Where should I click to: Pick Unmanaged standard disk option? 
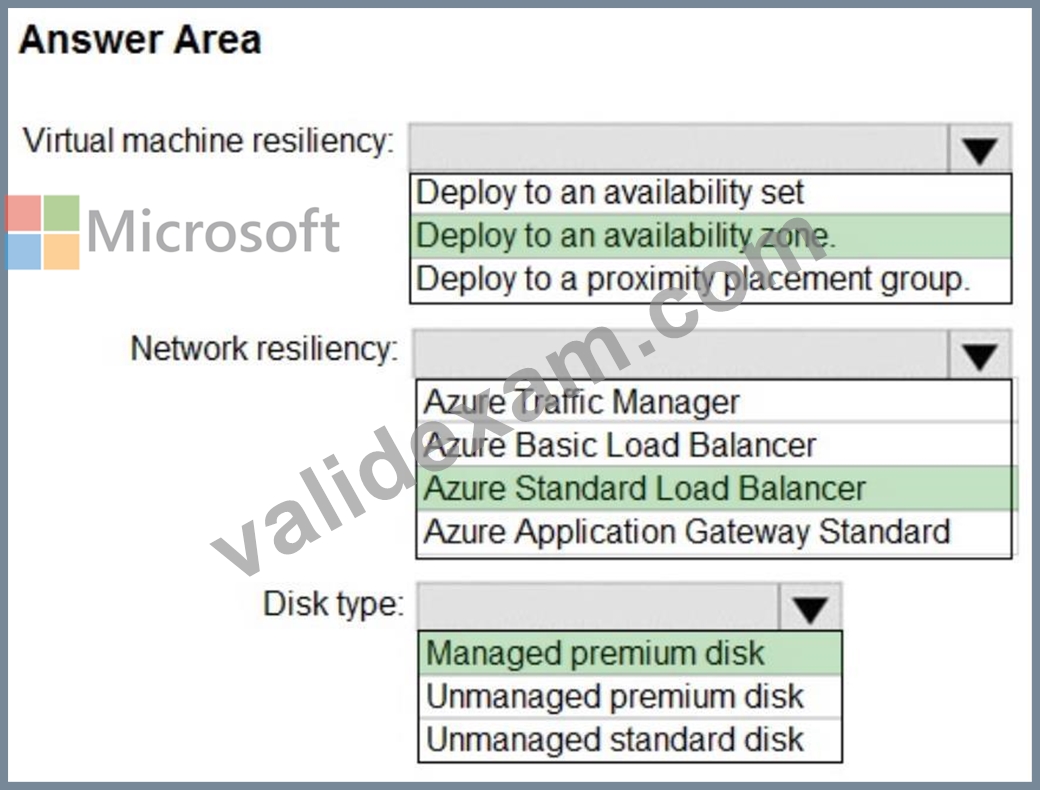click(x=630, y=740)
